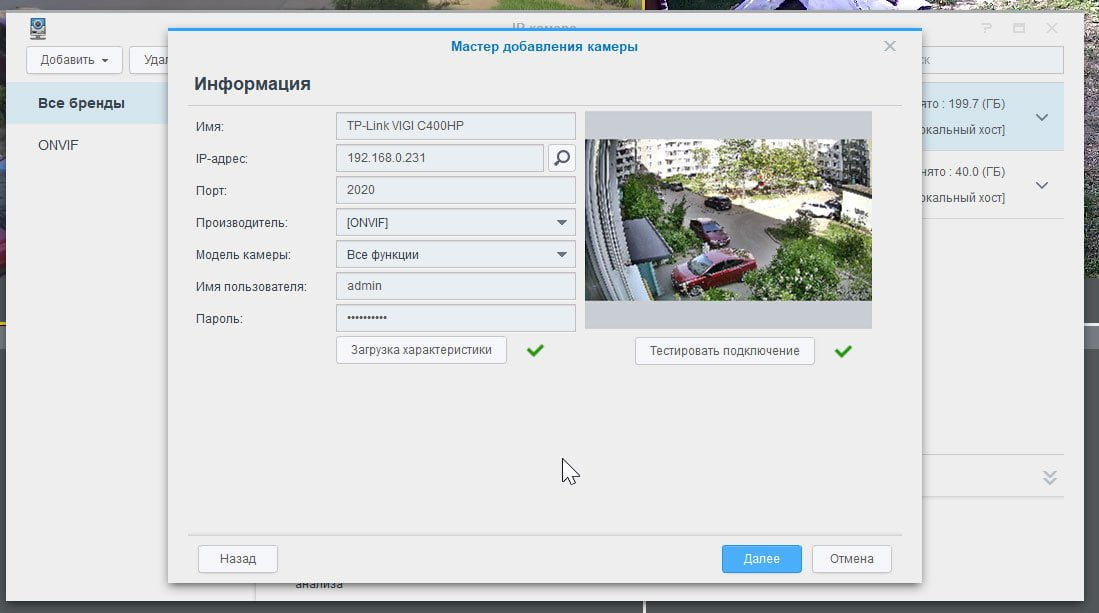Click the Имя input field
This screenshot has width=1099, height=613.
tap(456, 126)
